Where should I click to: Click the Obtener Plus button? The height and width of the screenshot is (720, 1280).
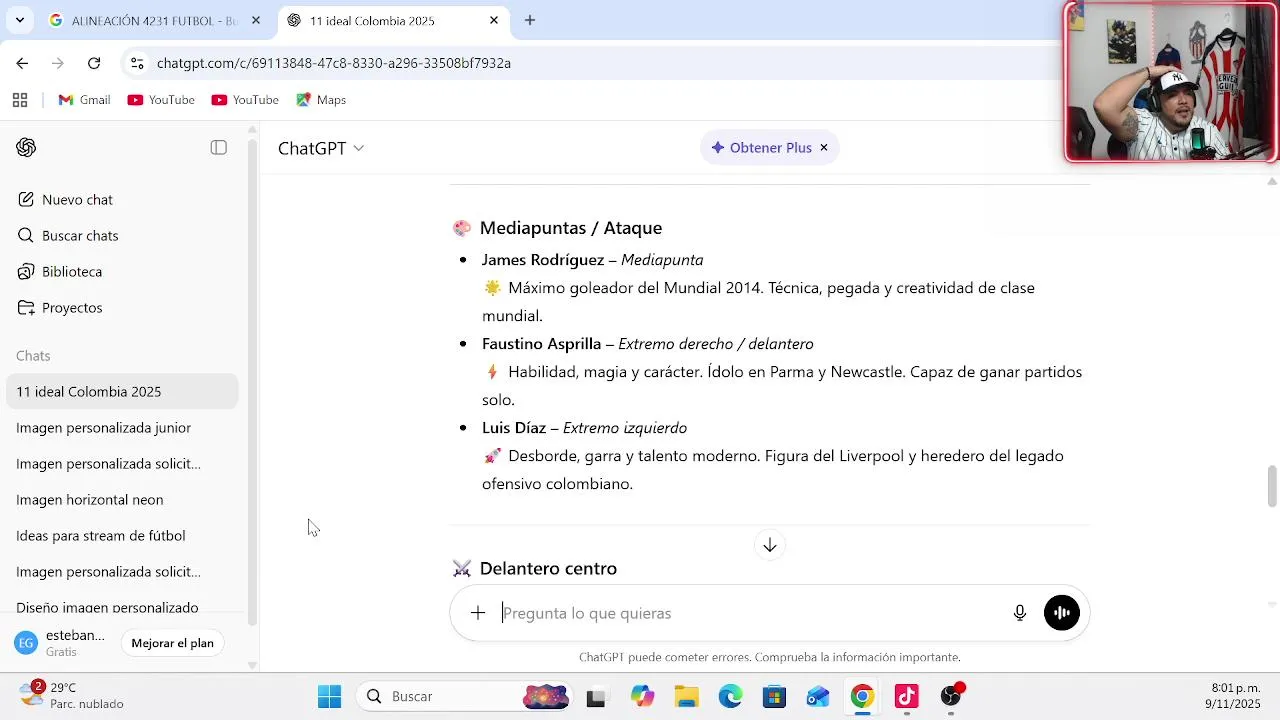[761, 148]
